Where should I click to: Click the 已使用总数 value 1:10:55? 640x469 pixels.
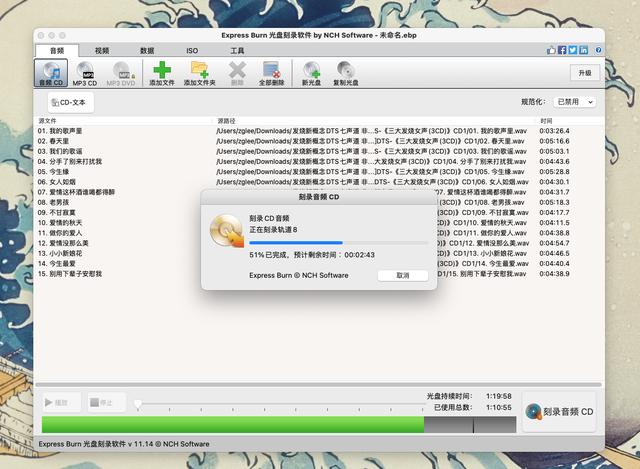point(499,407)
